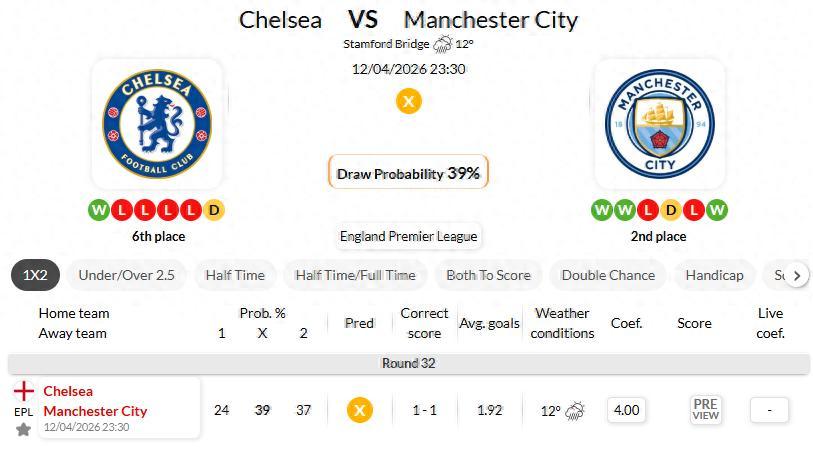Viewport: 813px width, 451px height.
Task: Click Chelsea's green W form badge
Action: 98,210
